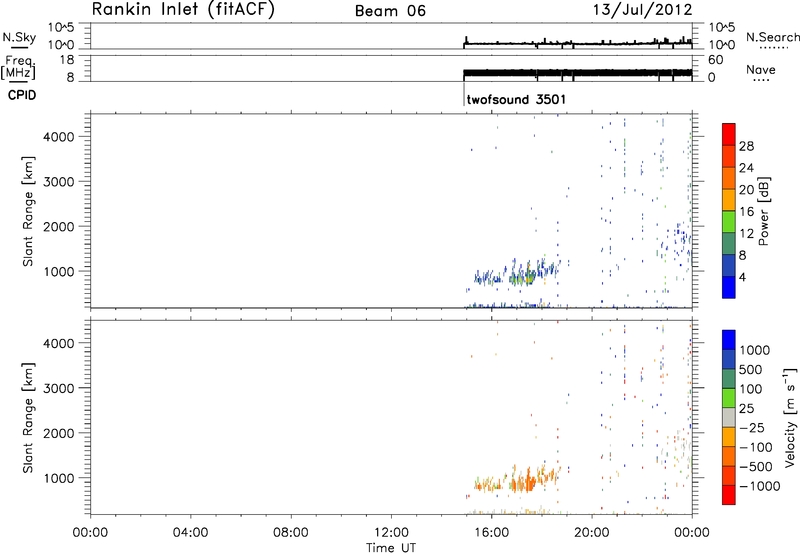Click the red bottom segment of Velocity colorbar
Viewport: 800px width, 554px height.
pos(729,495)
